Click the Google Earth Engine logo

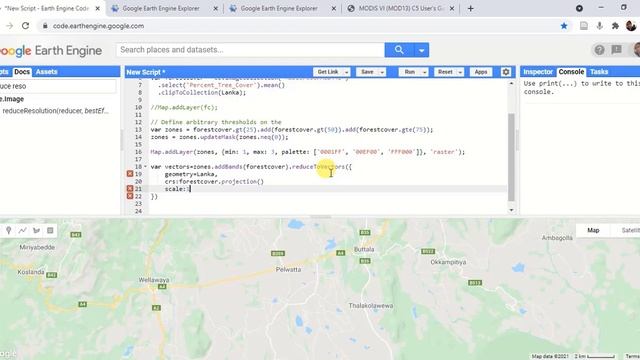[x=51, y=51]
